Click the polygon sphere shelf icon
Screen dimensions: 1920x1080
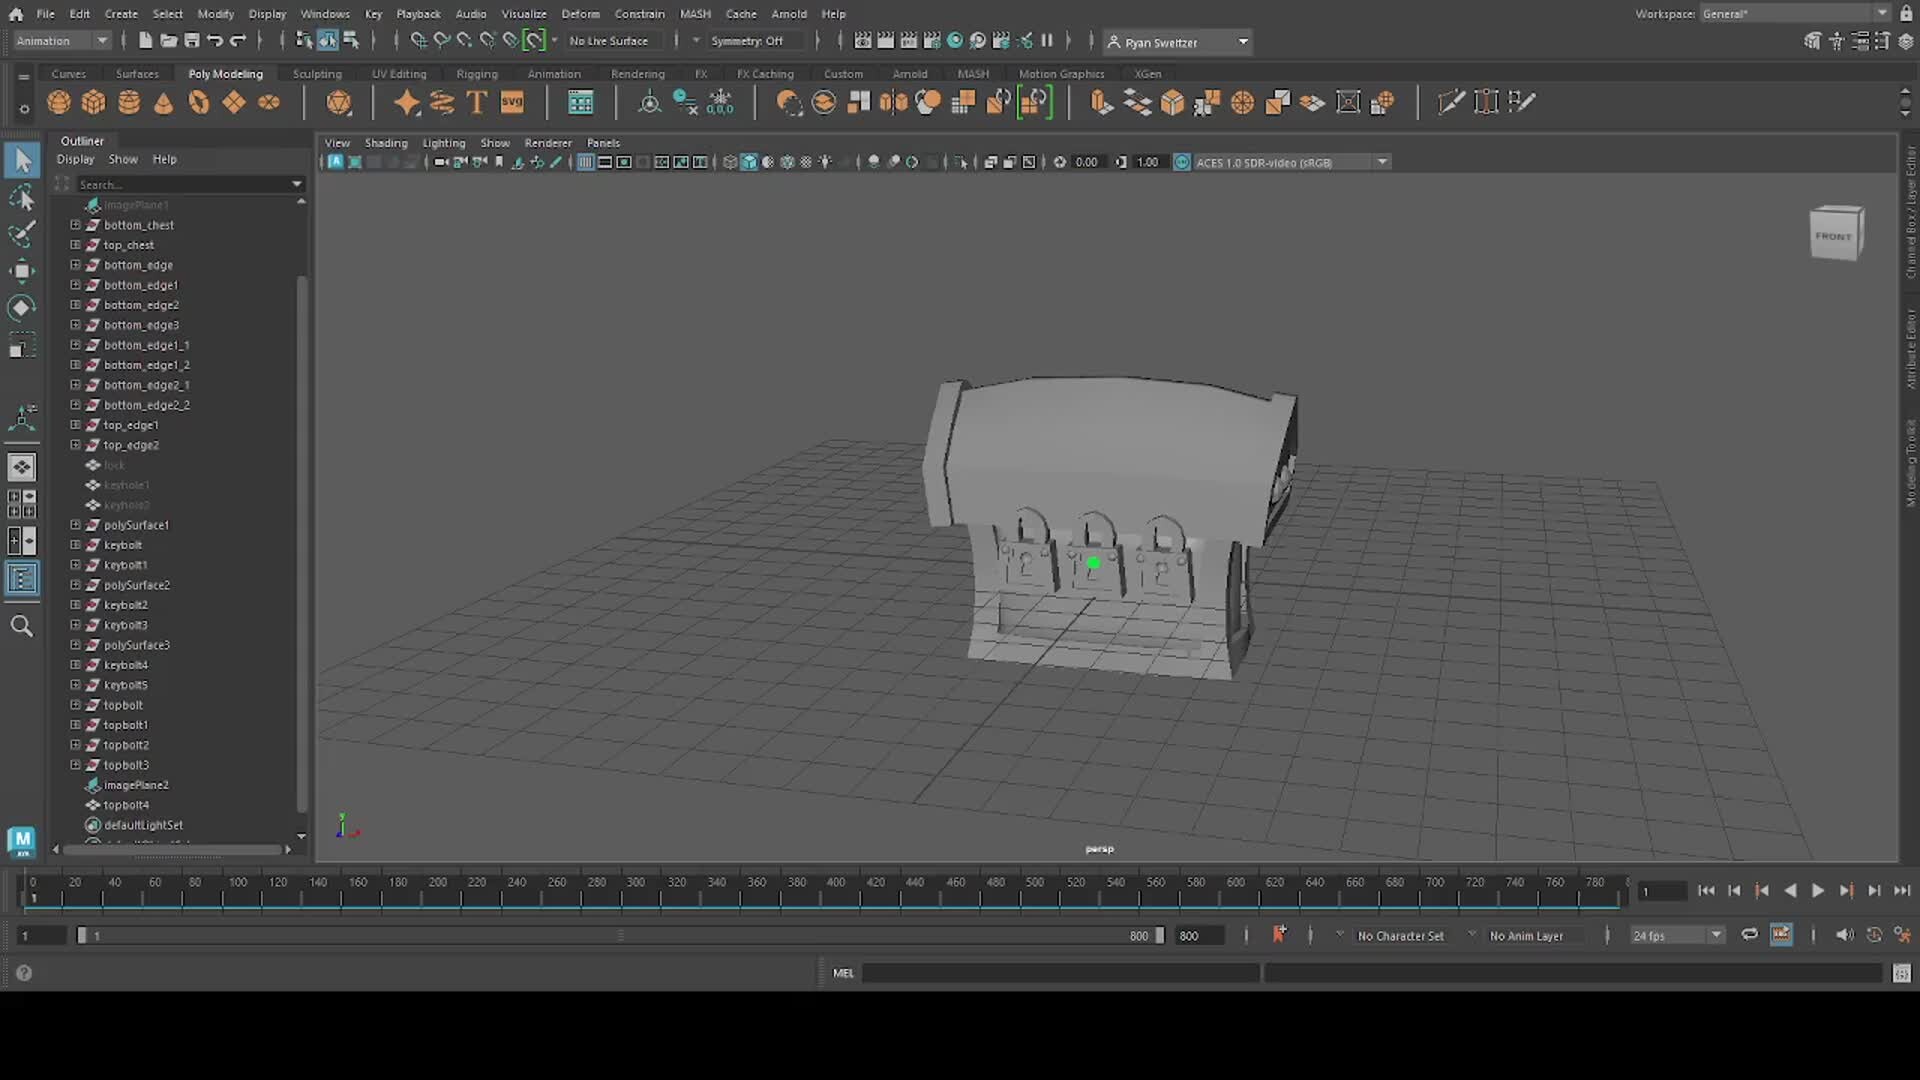tap(59, 102)
